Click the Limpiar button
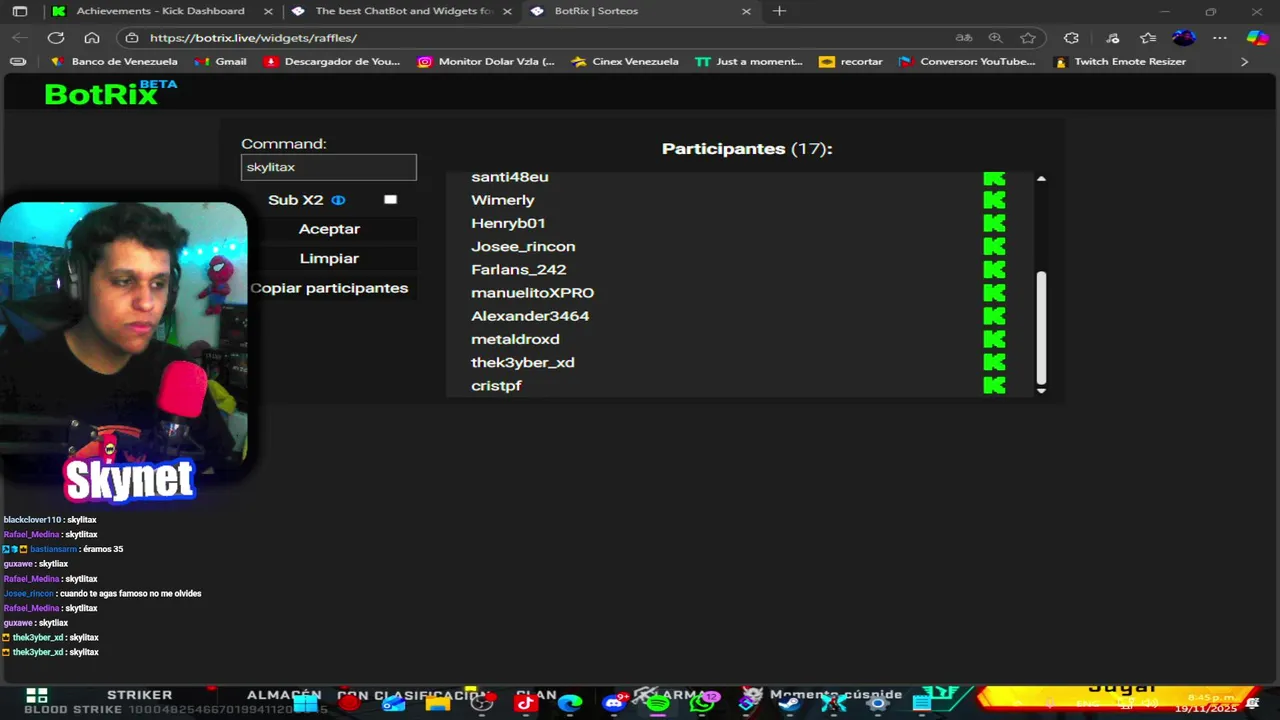The image size is (1280, 720). pyautogui.click(x=329, y=258)
